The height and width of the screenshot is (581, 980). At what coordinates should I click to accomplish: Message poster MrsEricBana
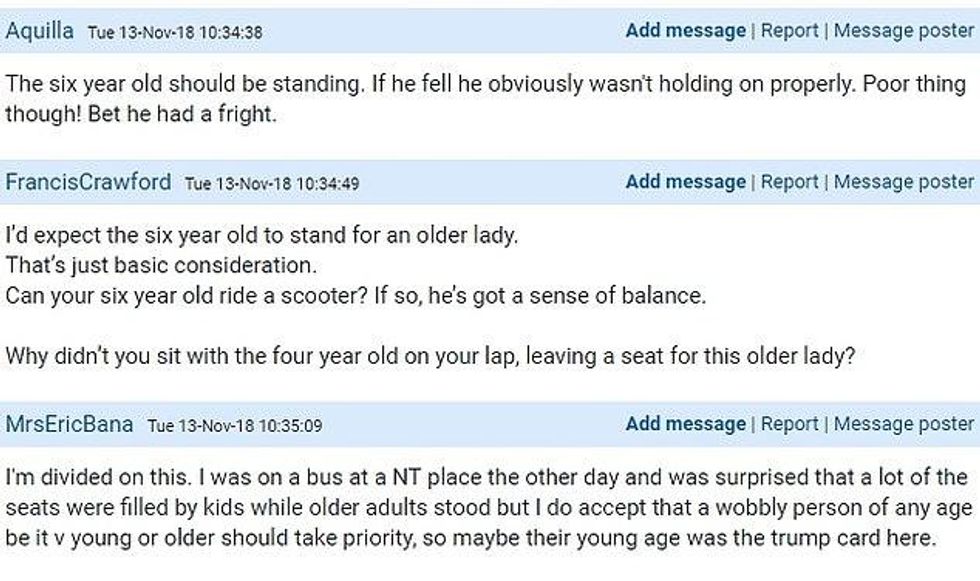pos(904,424)
